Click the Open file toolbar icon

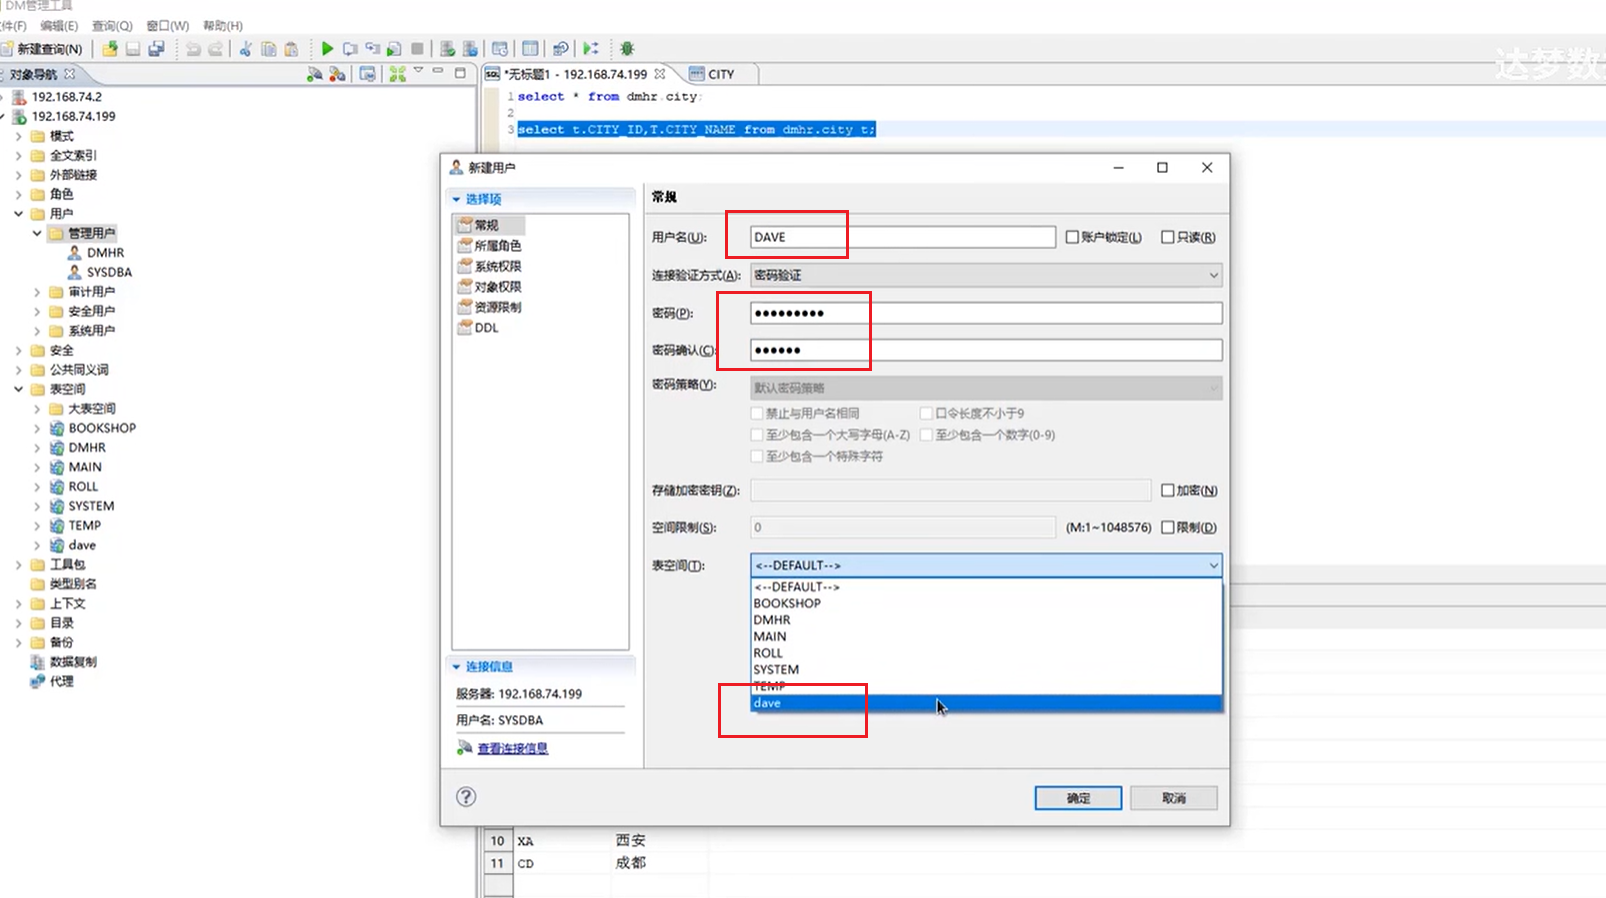(x=109, y=48)
